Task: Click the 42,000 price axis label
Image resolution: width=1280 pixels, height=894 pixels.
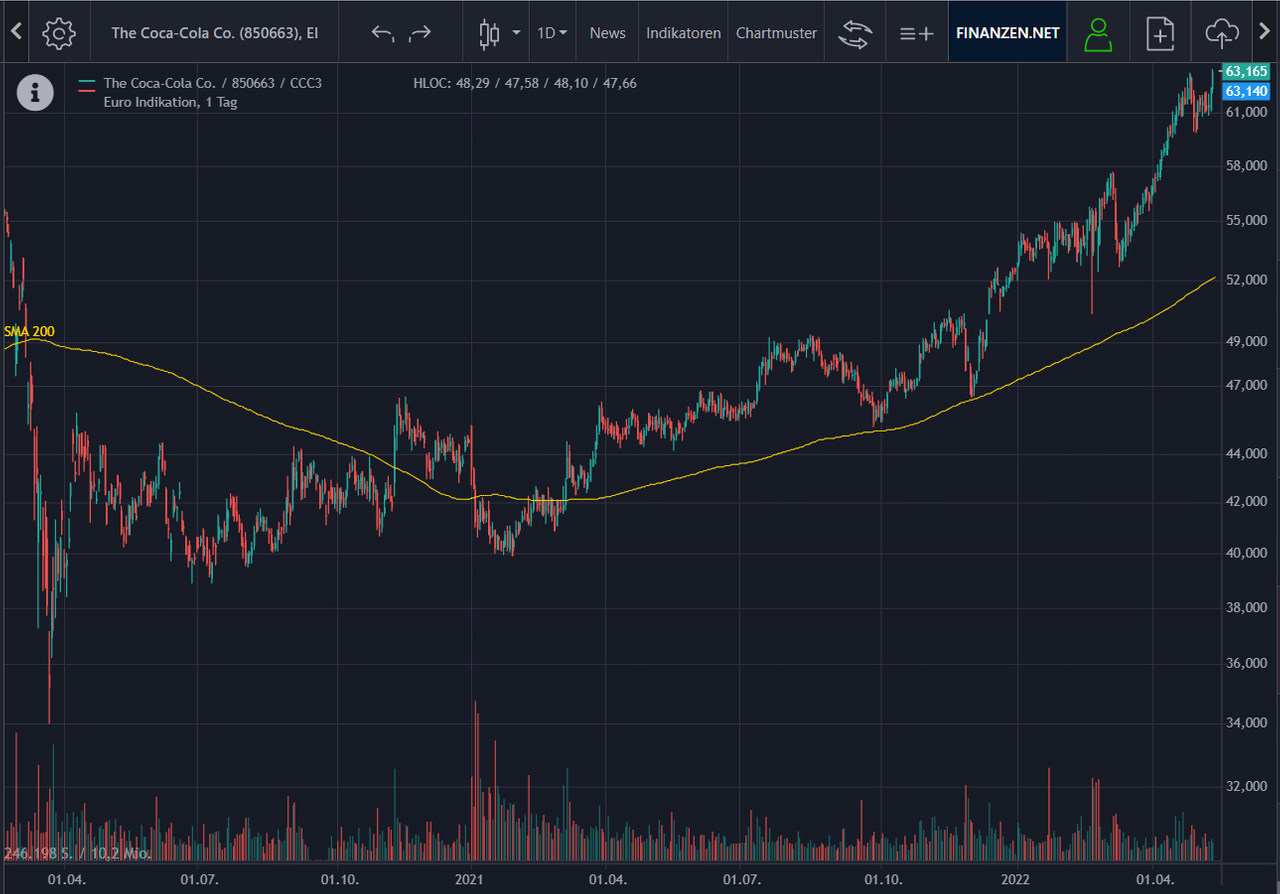Action: 1246,502
